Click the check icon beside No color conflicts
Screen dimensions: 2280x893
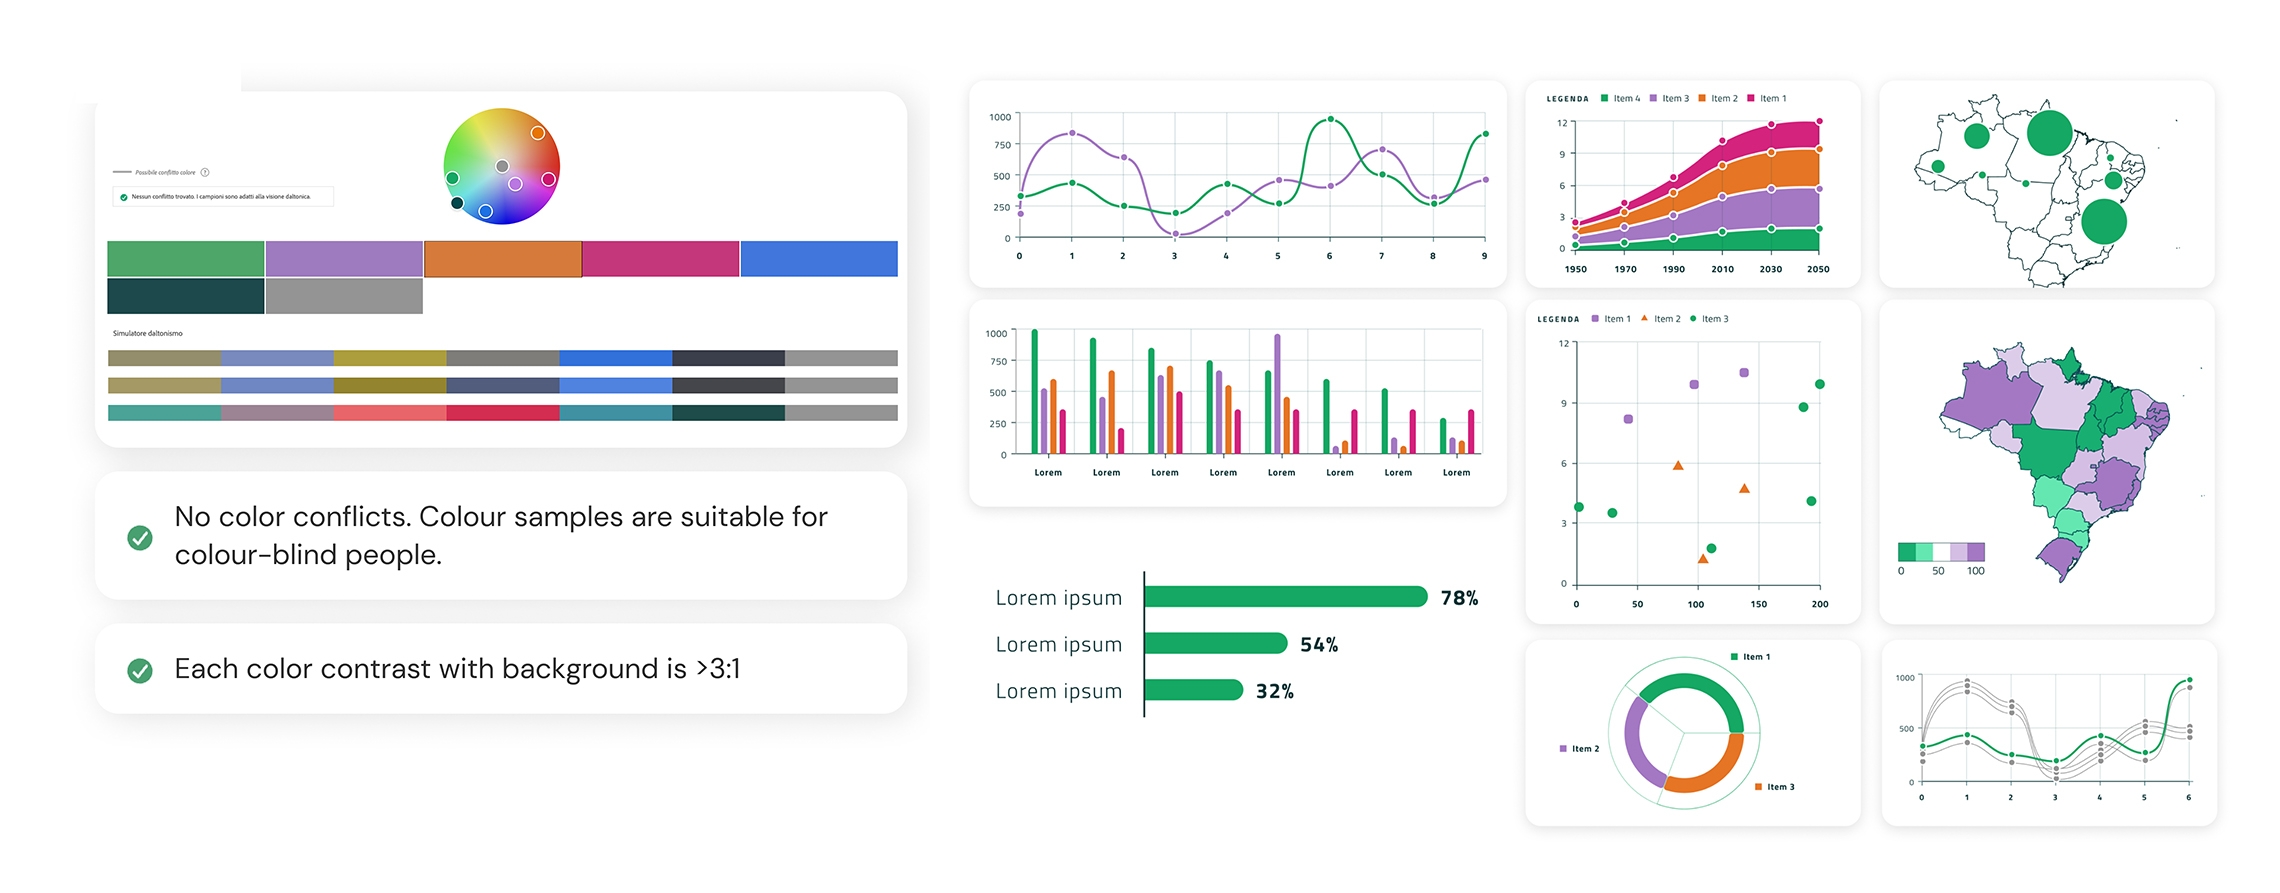(x=140, y=537)
